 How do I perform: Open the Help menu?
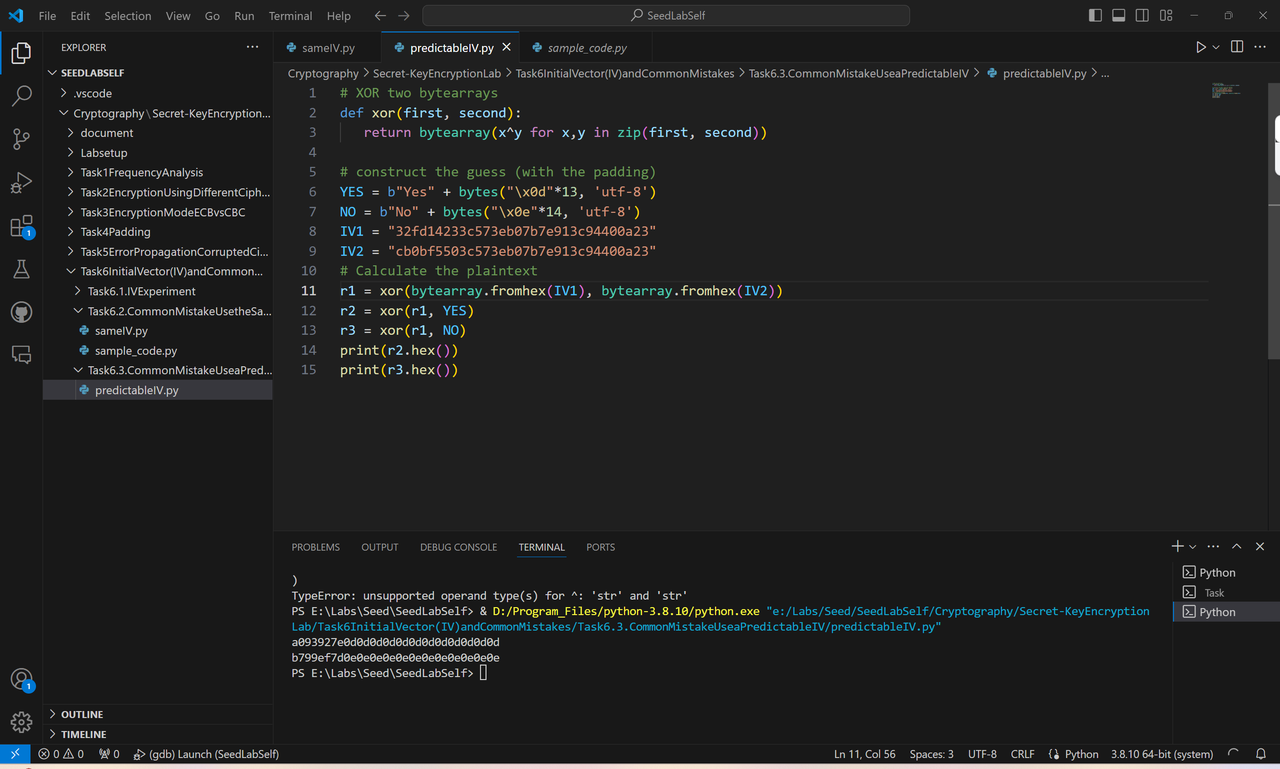339,16
